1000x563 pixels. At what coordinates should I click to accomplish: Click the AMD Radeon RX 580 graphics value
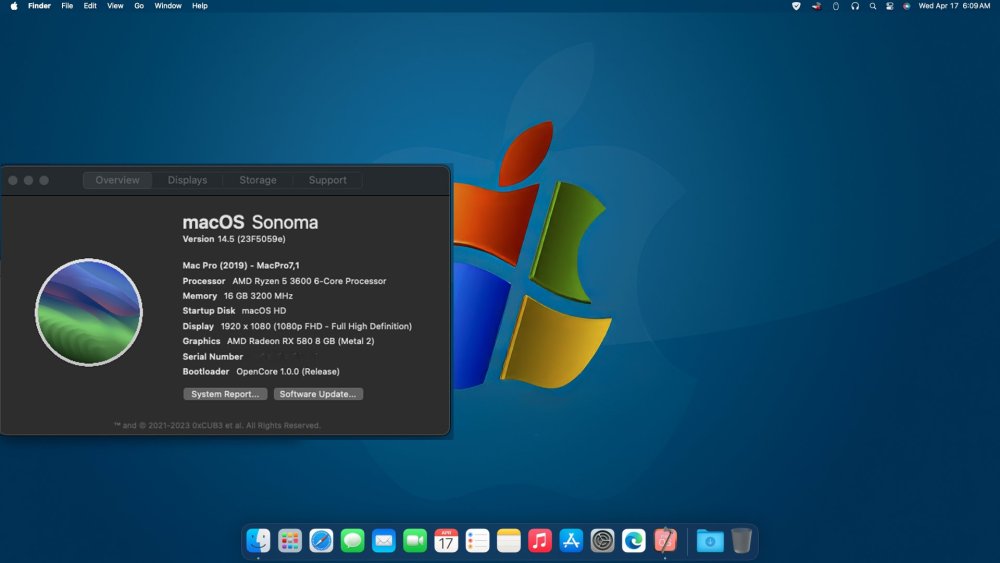point(300,341)
